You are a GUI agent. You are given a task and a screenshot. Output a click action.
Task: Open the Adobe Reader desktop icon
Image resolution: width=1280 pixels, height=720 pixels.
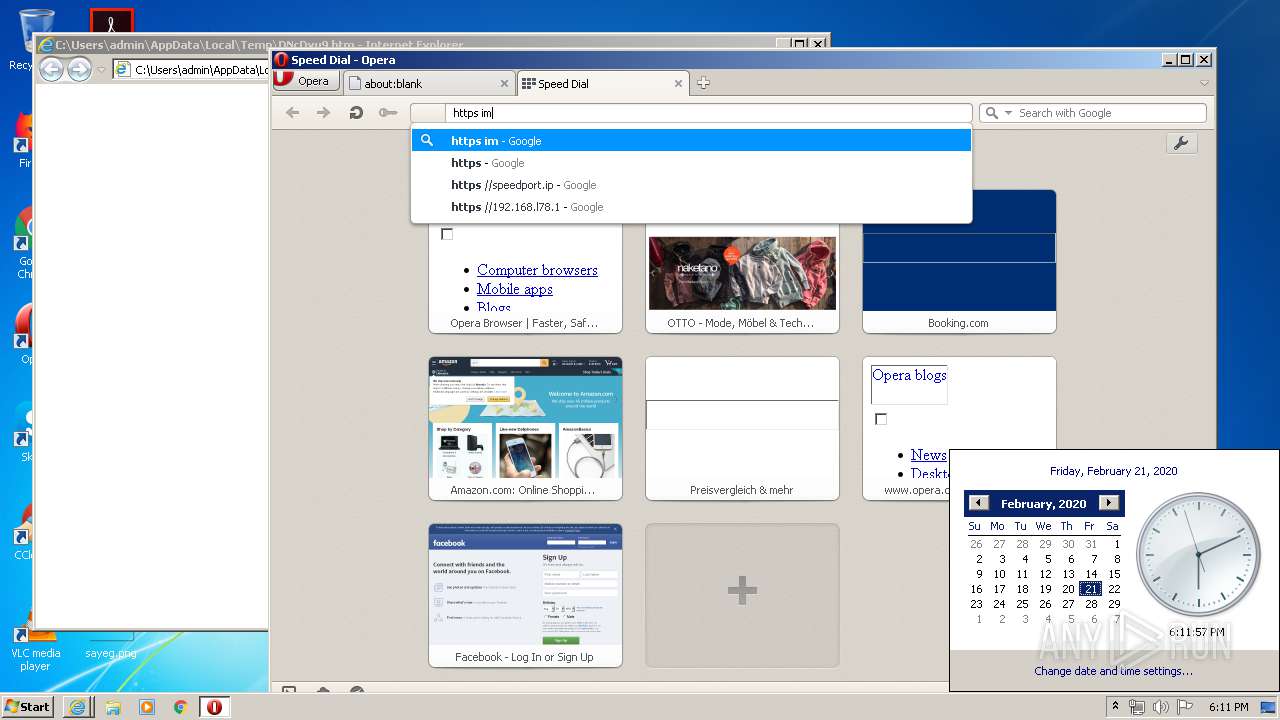112,21
